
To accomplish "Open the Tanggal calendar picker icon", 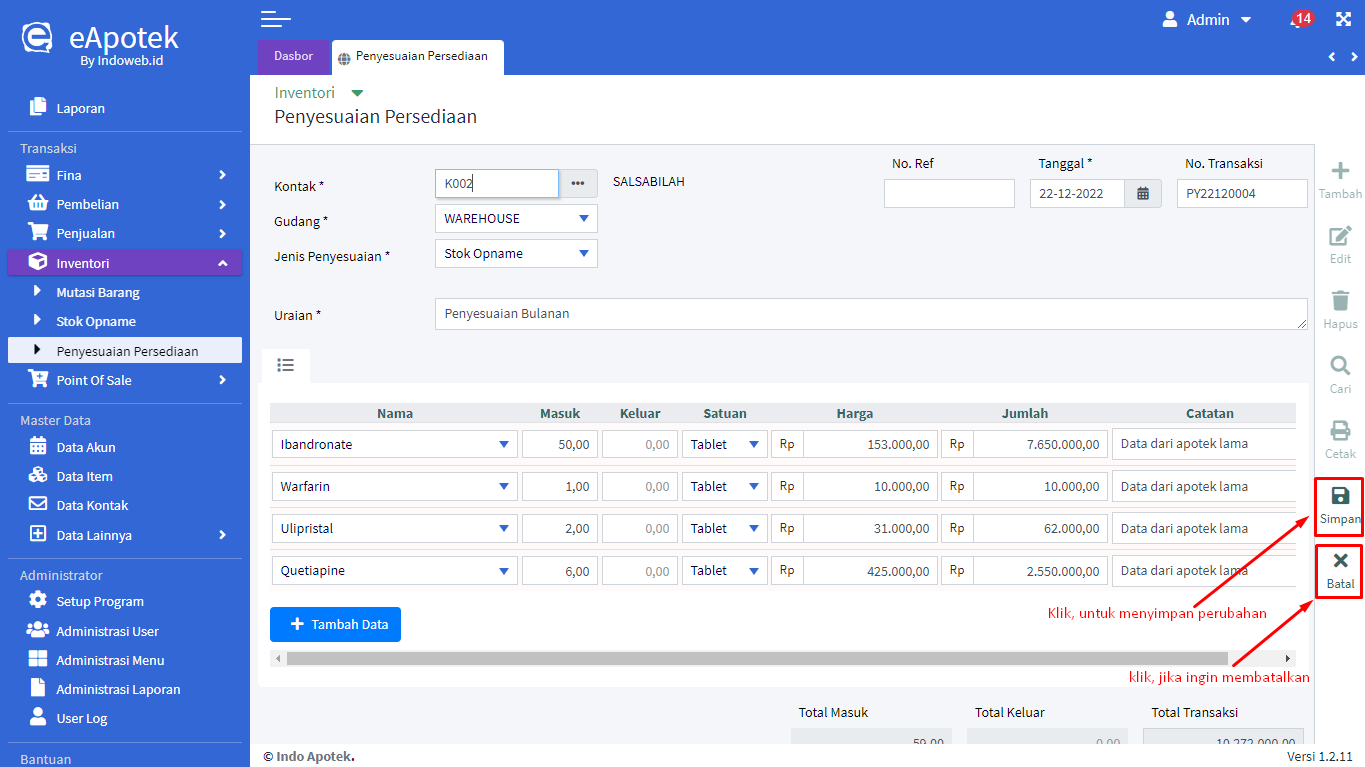I will coord(1143,194).
